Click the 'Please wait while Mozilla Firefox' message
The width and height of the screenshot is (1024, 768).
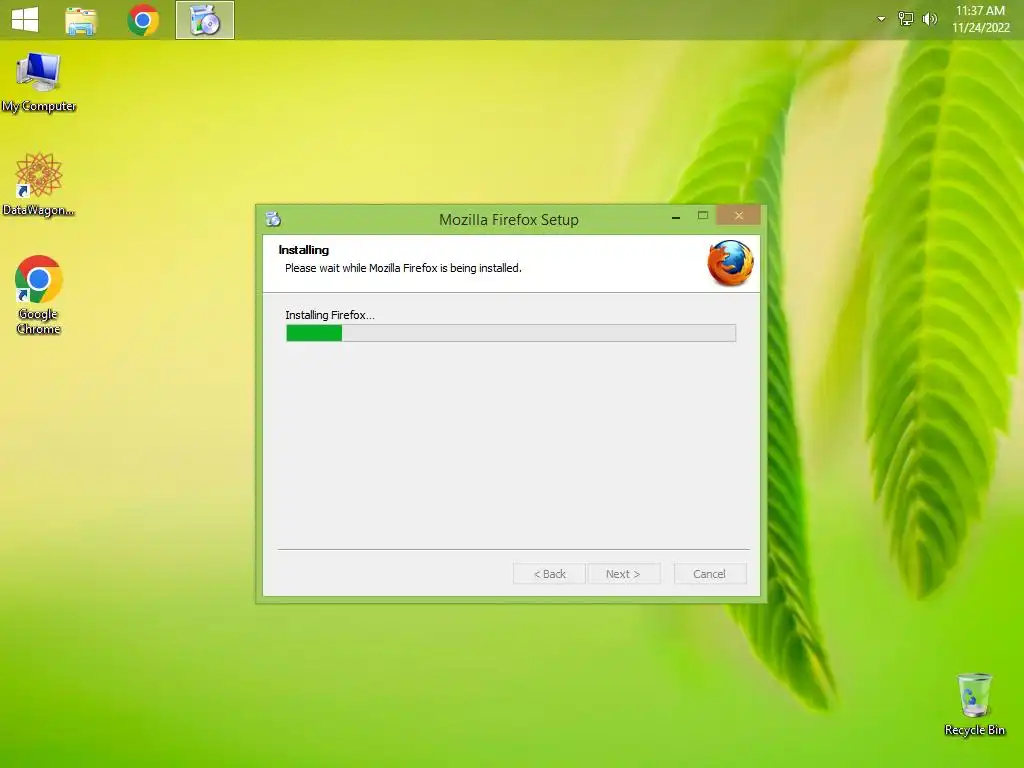click(x=403, y=268)
